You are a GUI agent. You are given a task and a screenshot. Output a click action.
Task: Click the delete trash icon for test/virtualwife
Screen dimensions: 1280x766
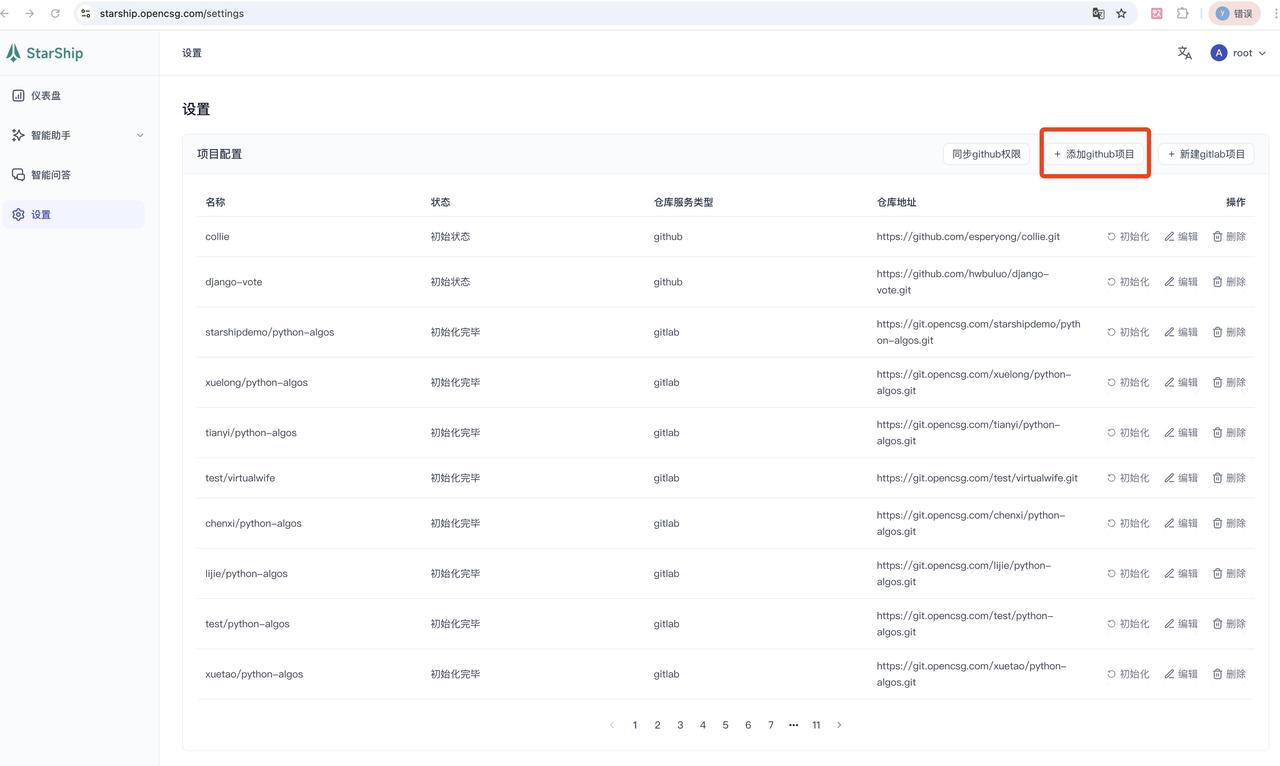(1218, 477)
